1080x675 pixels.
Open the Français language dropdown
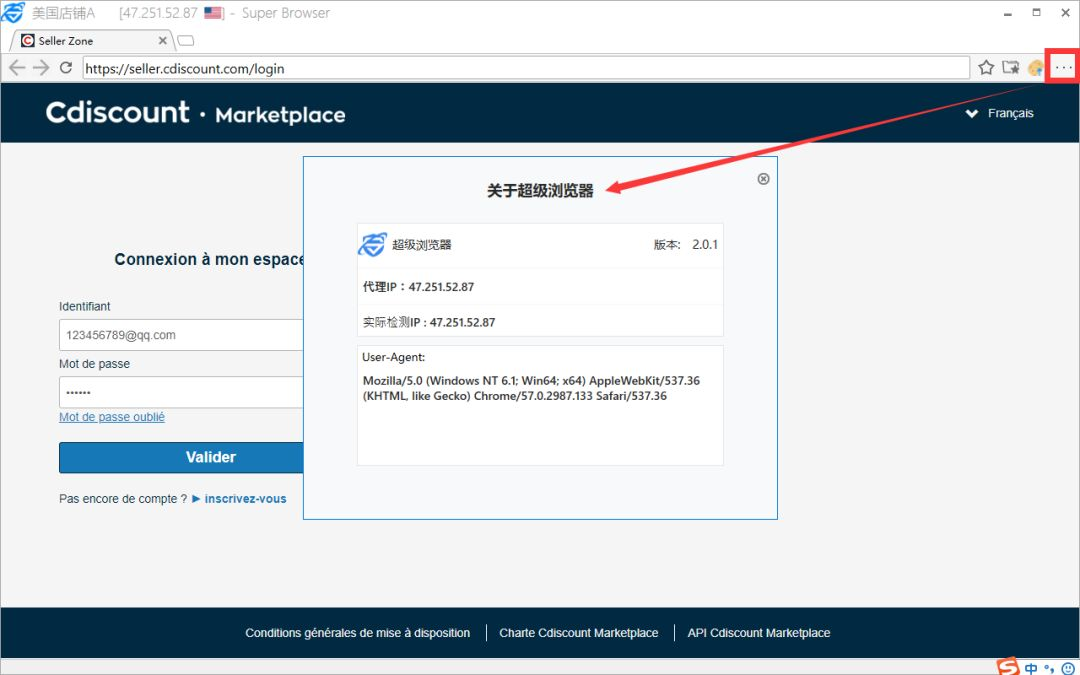pos(1000,114)
